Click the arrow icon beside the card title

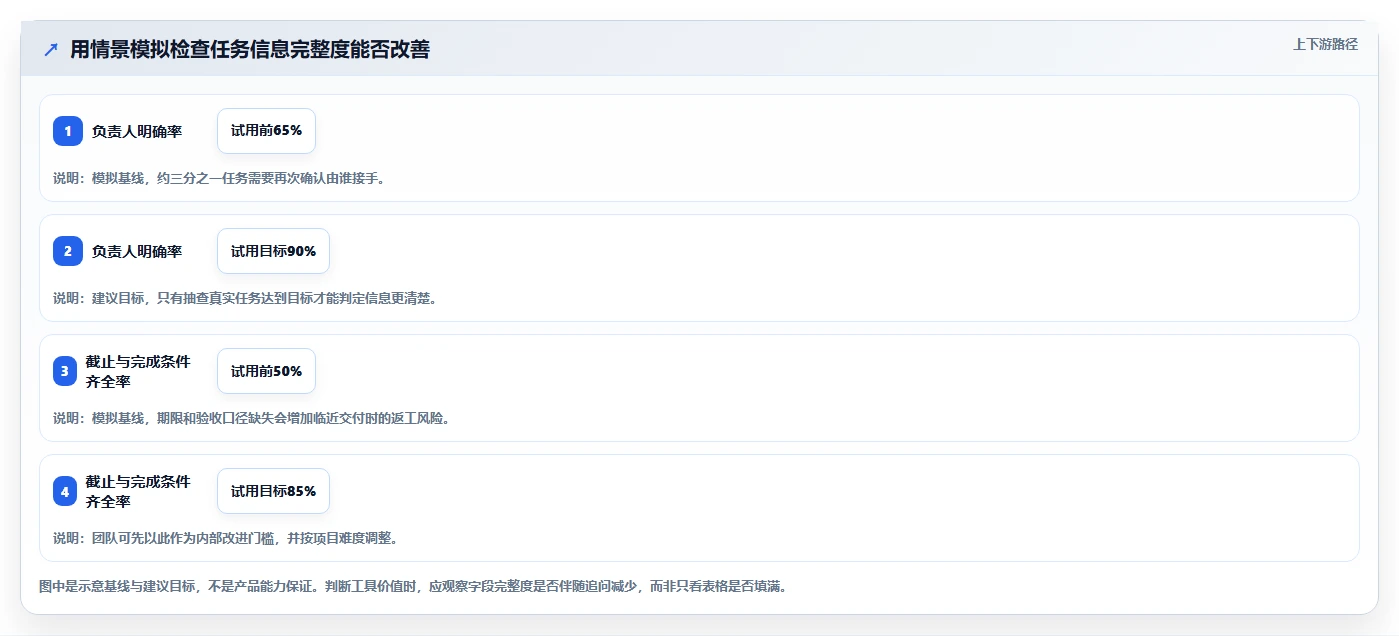51,50
